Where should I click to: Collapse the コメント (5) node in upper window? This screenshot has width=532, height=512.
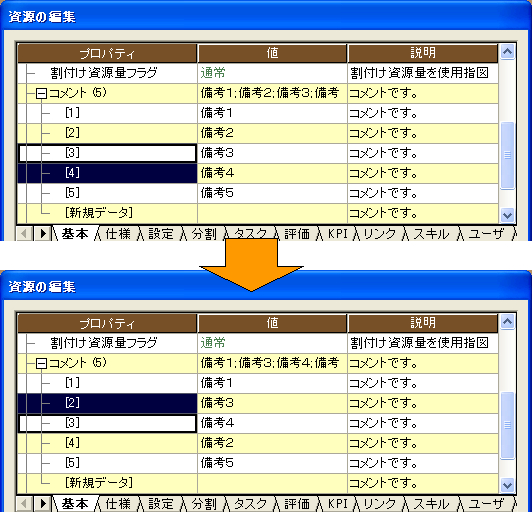pos(41,93)
